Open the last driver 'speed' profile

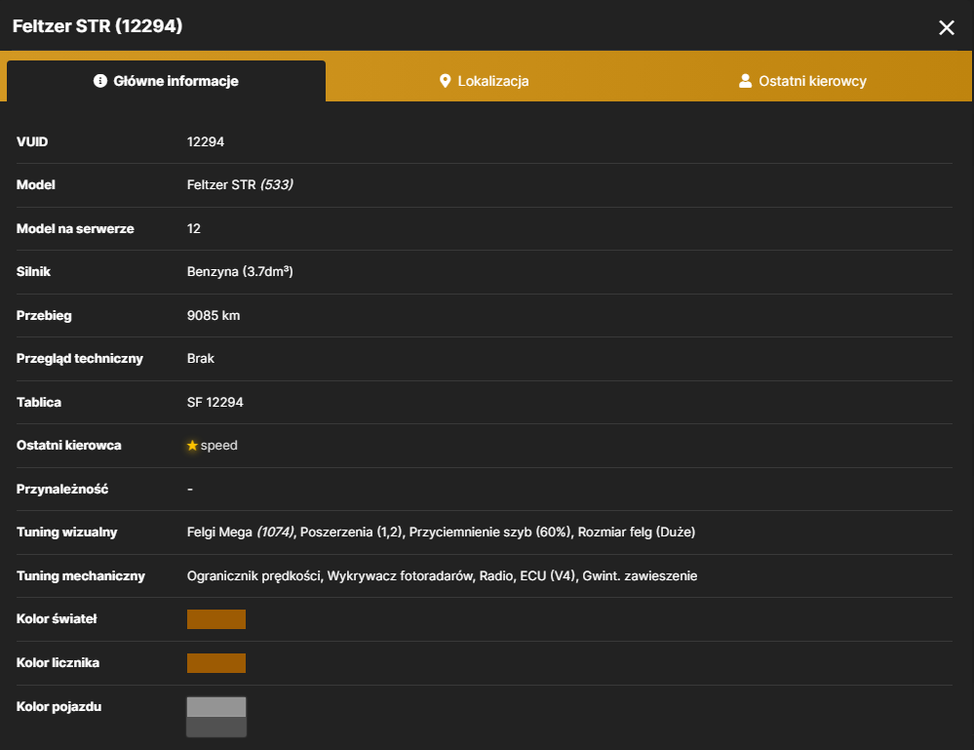click(219, 446)
